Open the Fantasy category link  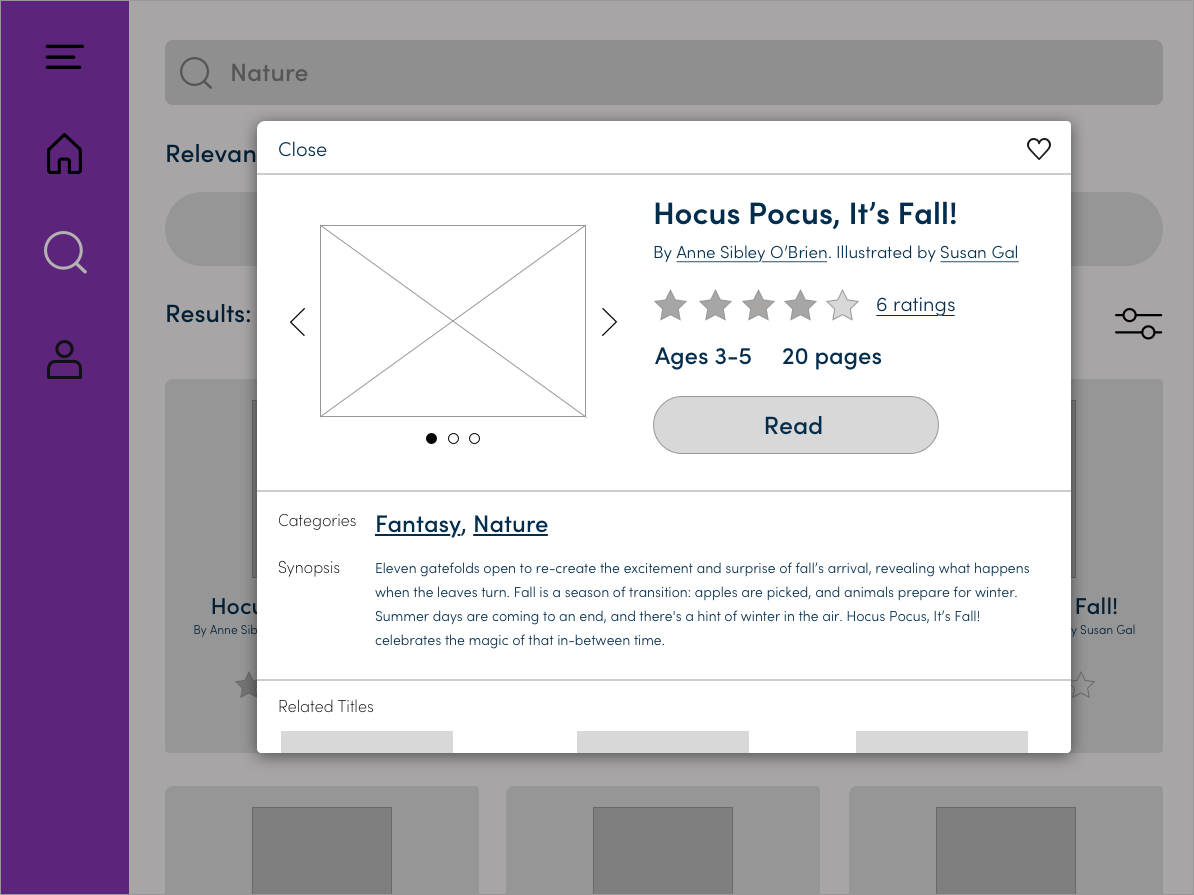click(418, 524)
